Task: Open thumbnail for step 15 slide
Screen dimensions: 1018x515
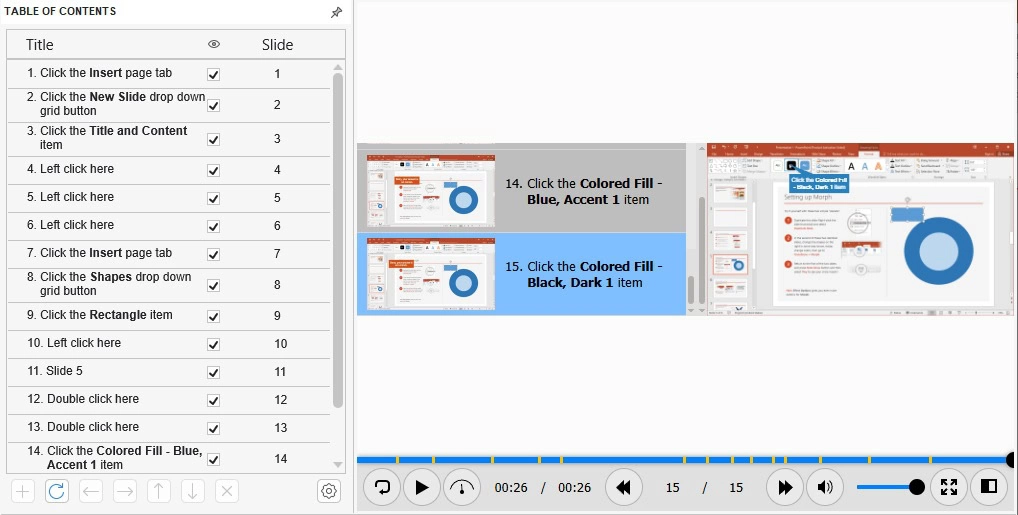Action: click(430, 273)
